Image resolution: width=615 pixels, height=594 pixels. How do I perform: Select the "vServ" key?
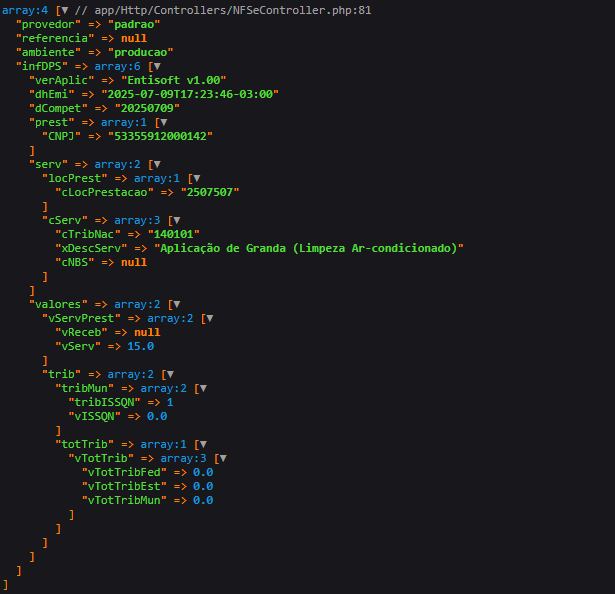(78, 347)
